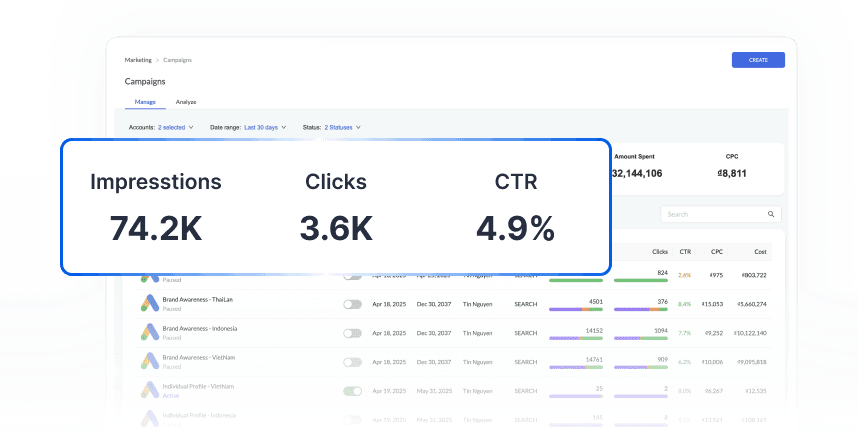This screenshot has width=858, height=432.
Task: Click into the Search input field
Action: click(x=721, y=214)
